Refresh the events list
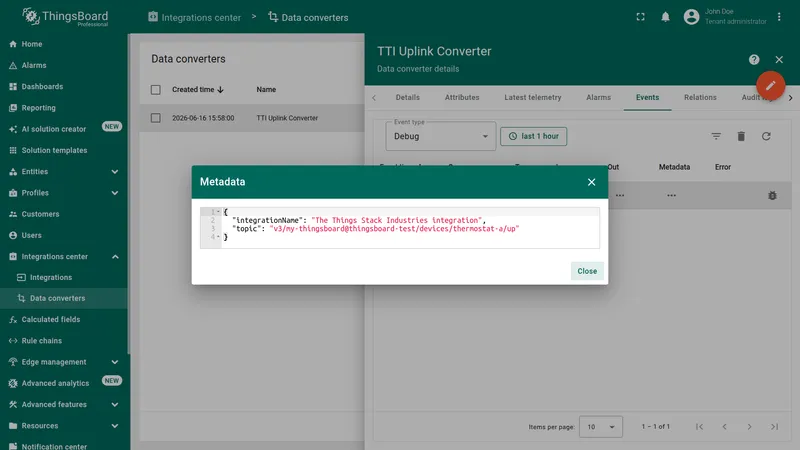Viewport: 800px width, 450px height. pyautogui.click(x=766, y=136)
